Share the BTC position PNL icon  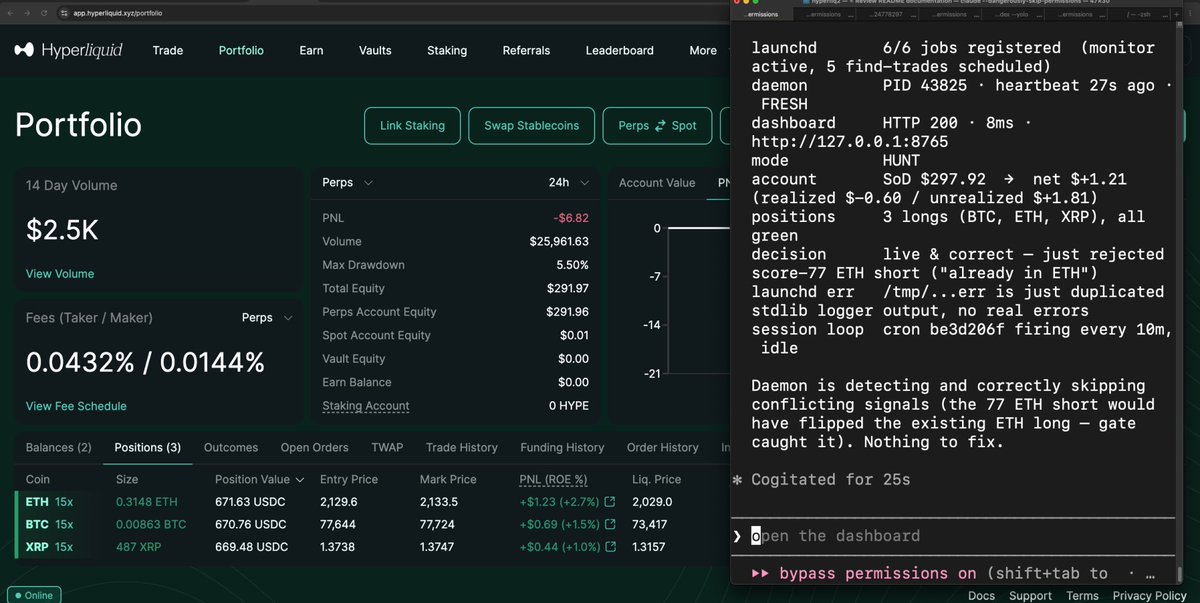tap(611, 525)
